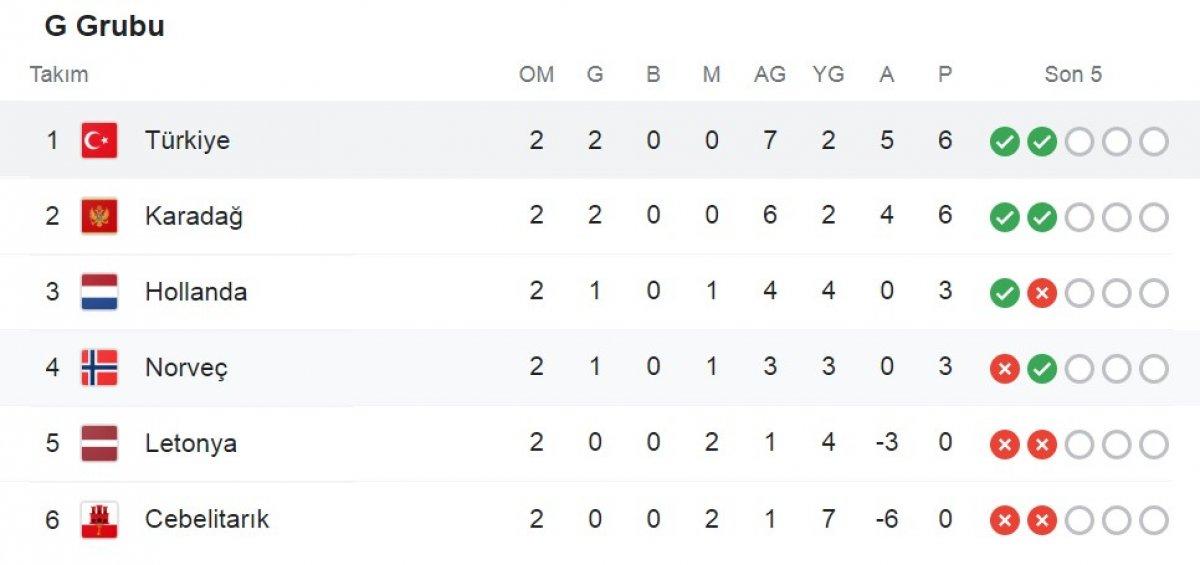Click the Takım column header
Screen dimensions: 1200x565
click(x=59, y=74)
